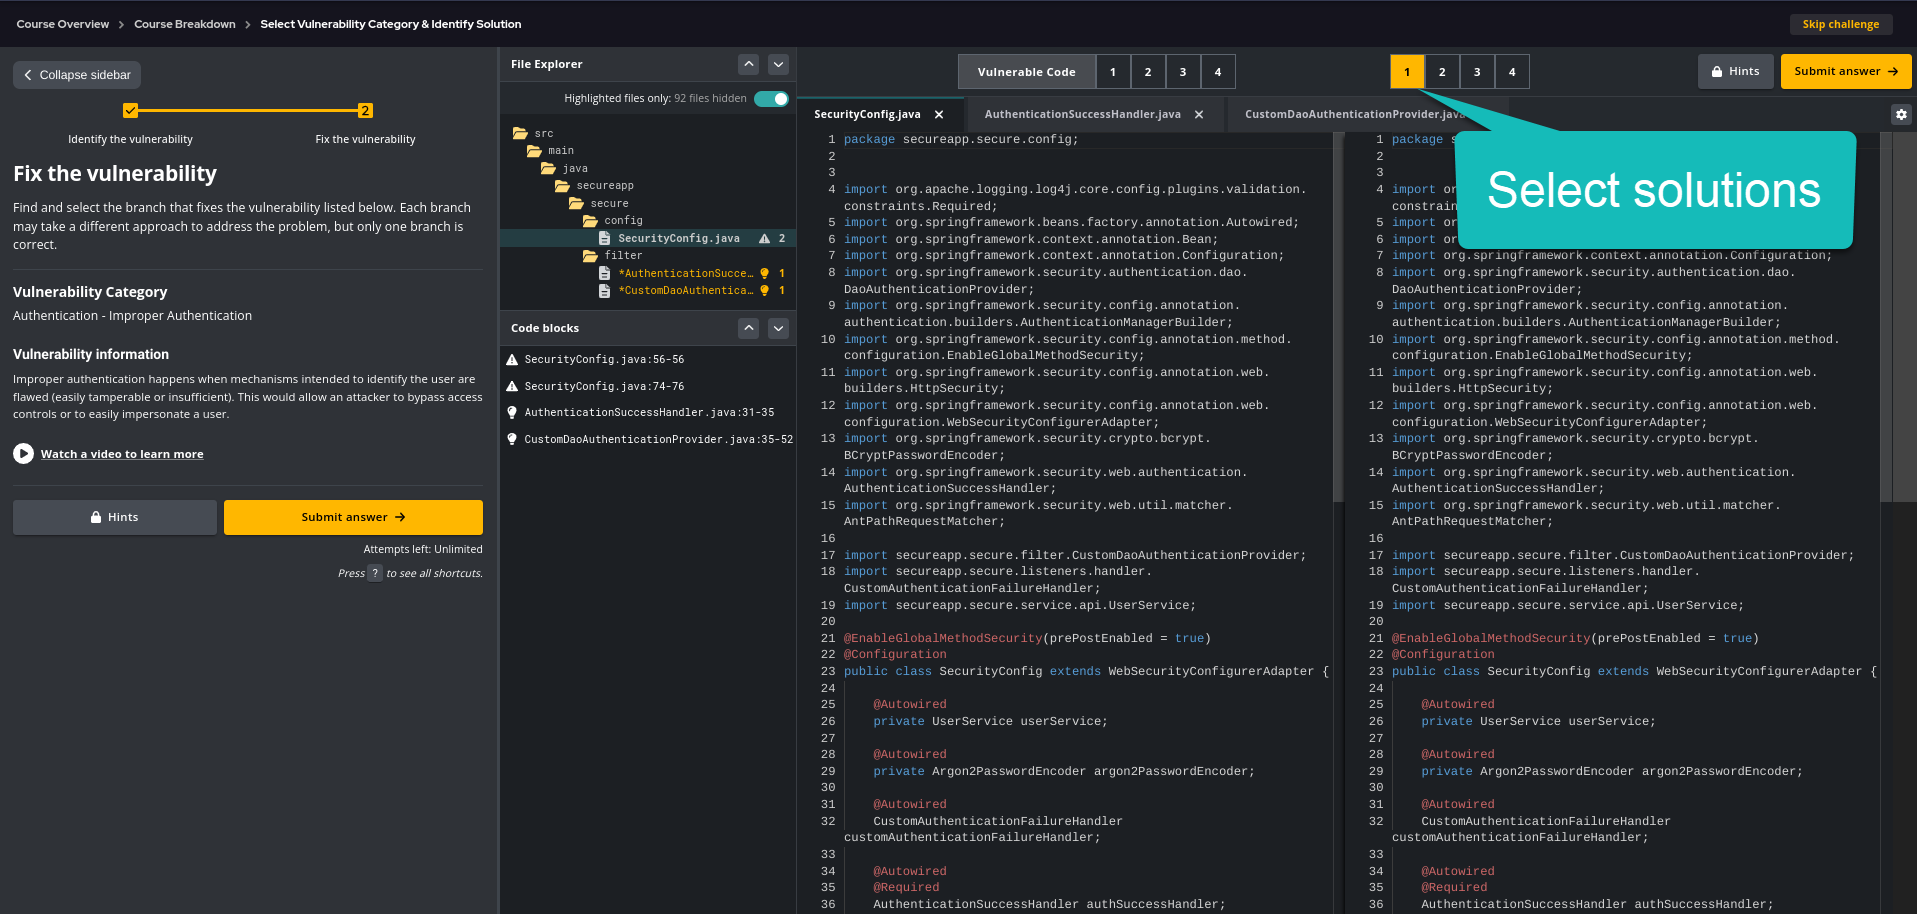Toggle Highlighted files only switch
1917x914 pixels.
[x=771, y=98]
